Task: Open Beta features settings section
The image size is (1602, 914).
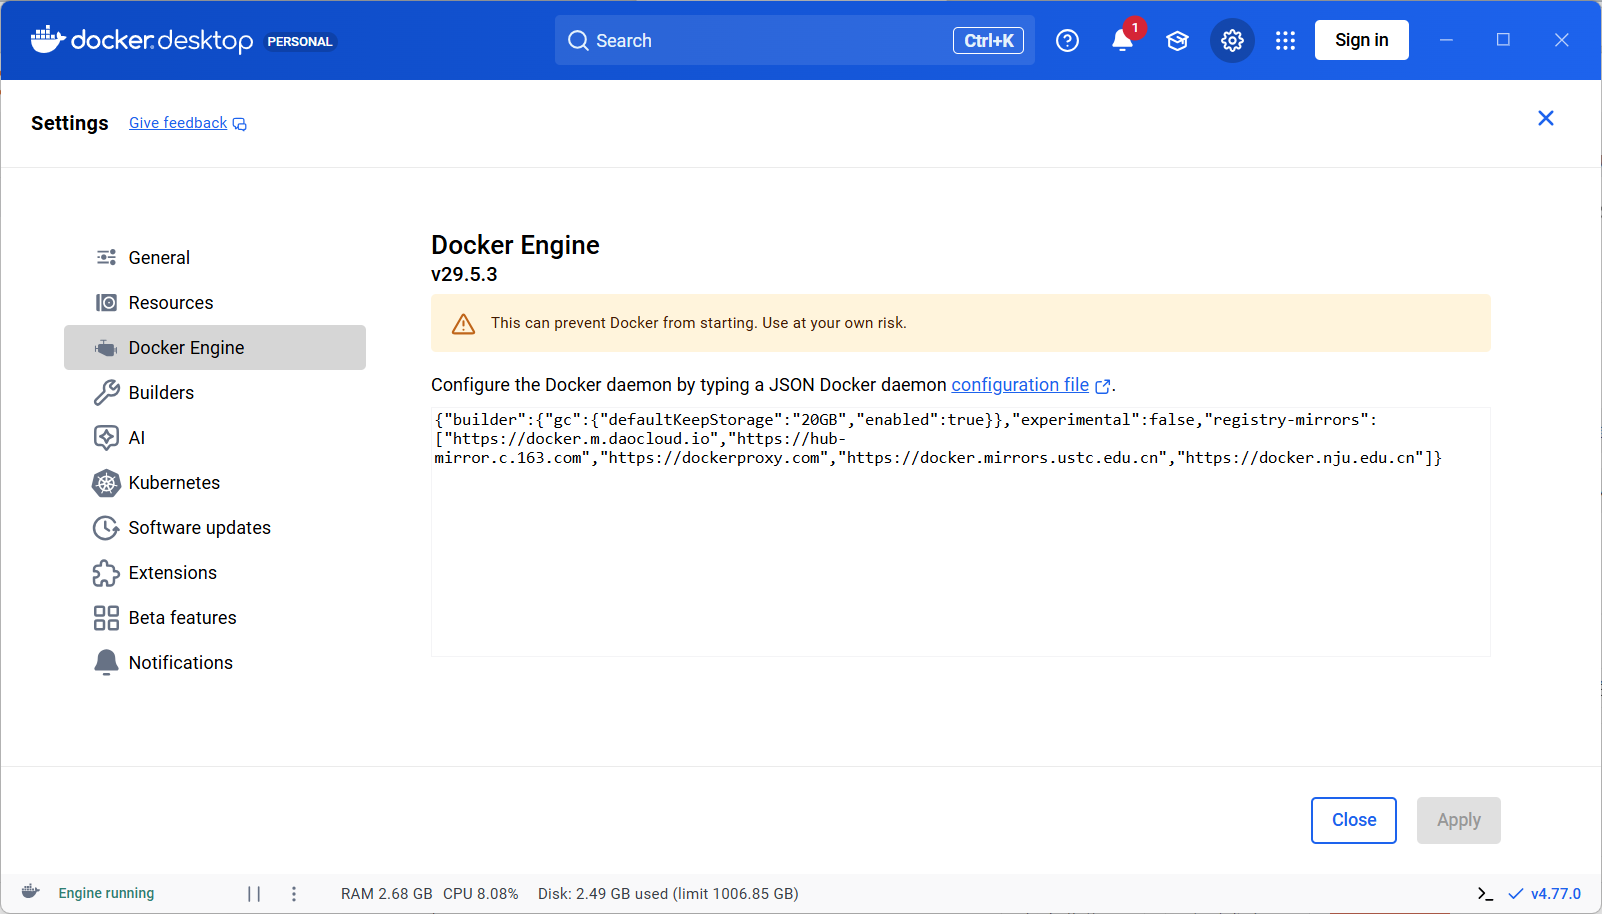Action: (x=215, y=617)
